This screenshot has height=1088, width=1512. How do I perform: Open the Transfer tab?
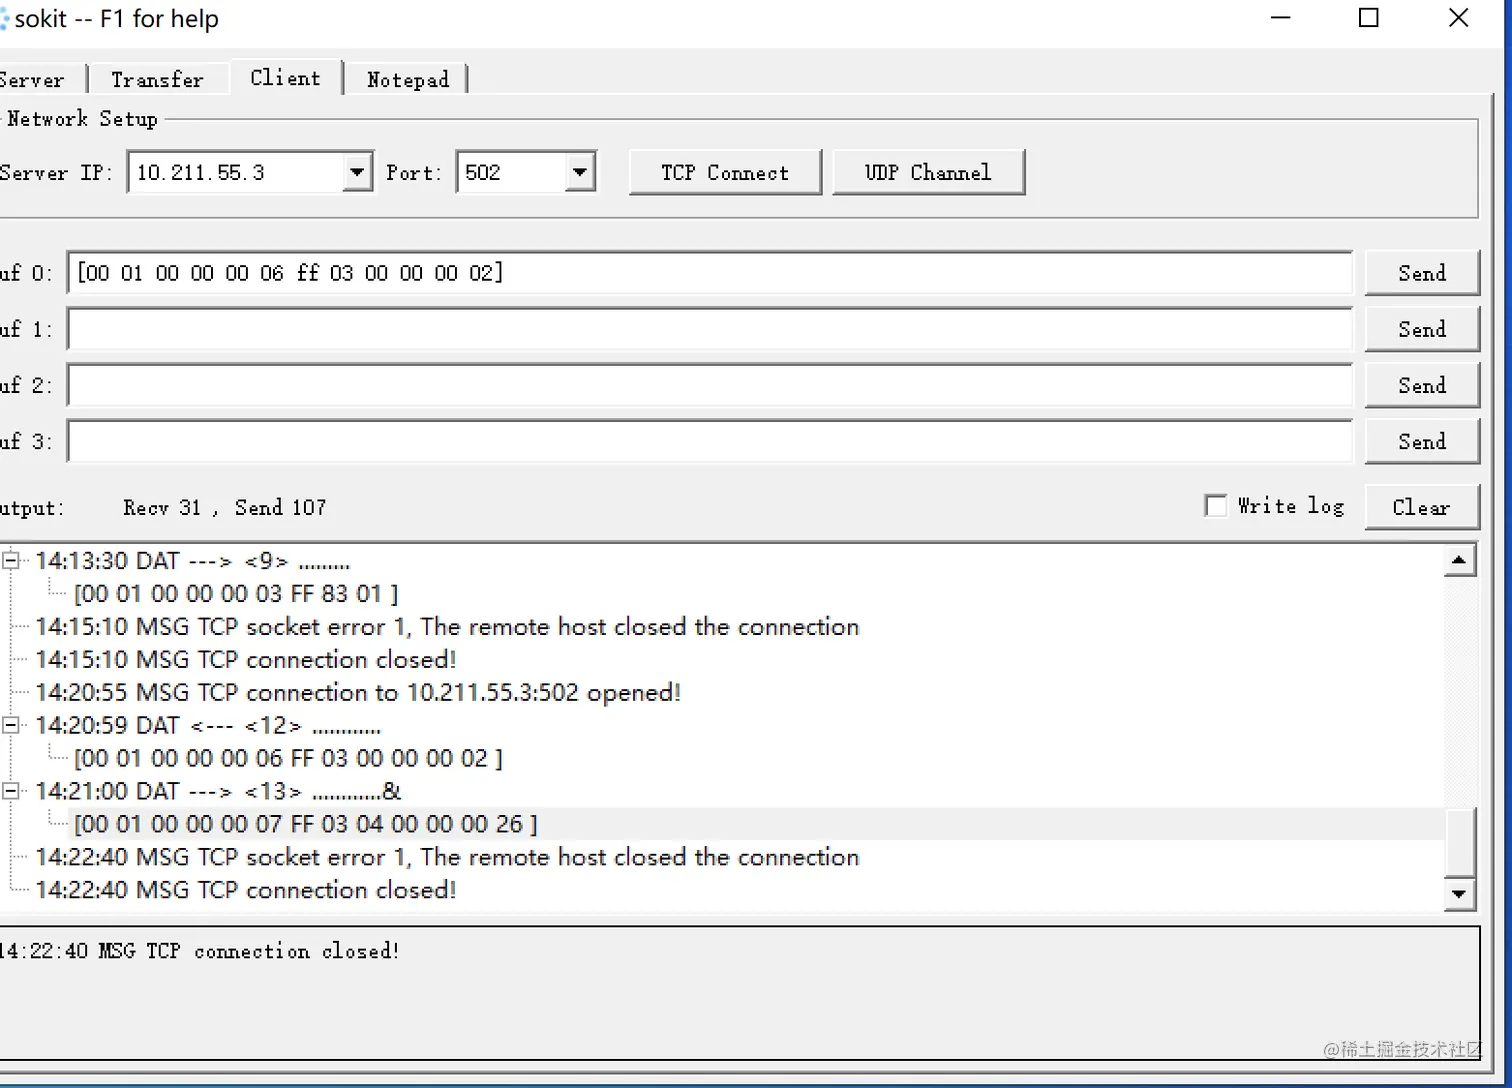(157, 80)
